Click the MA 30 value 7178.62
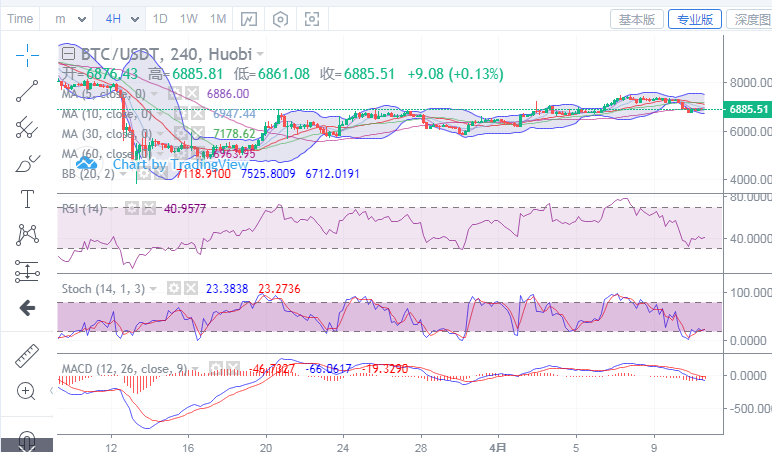 click(x=234, y=133)
